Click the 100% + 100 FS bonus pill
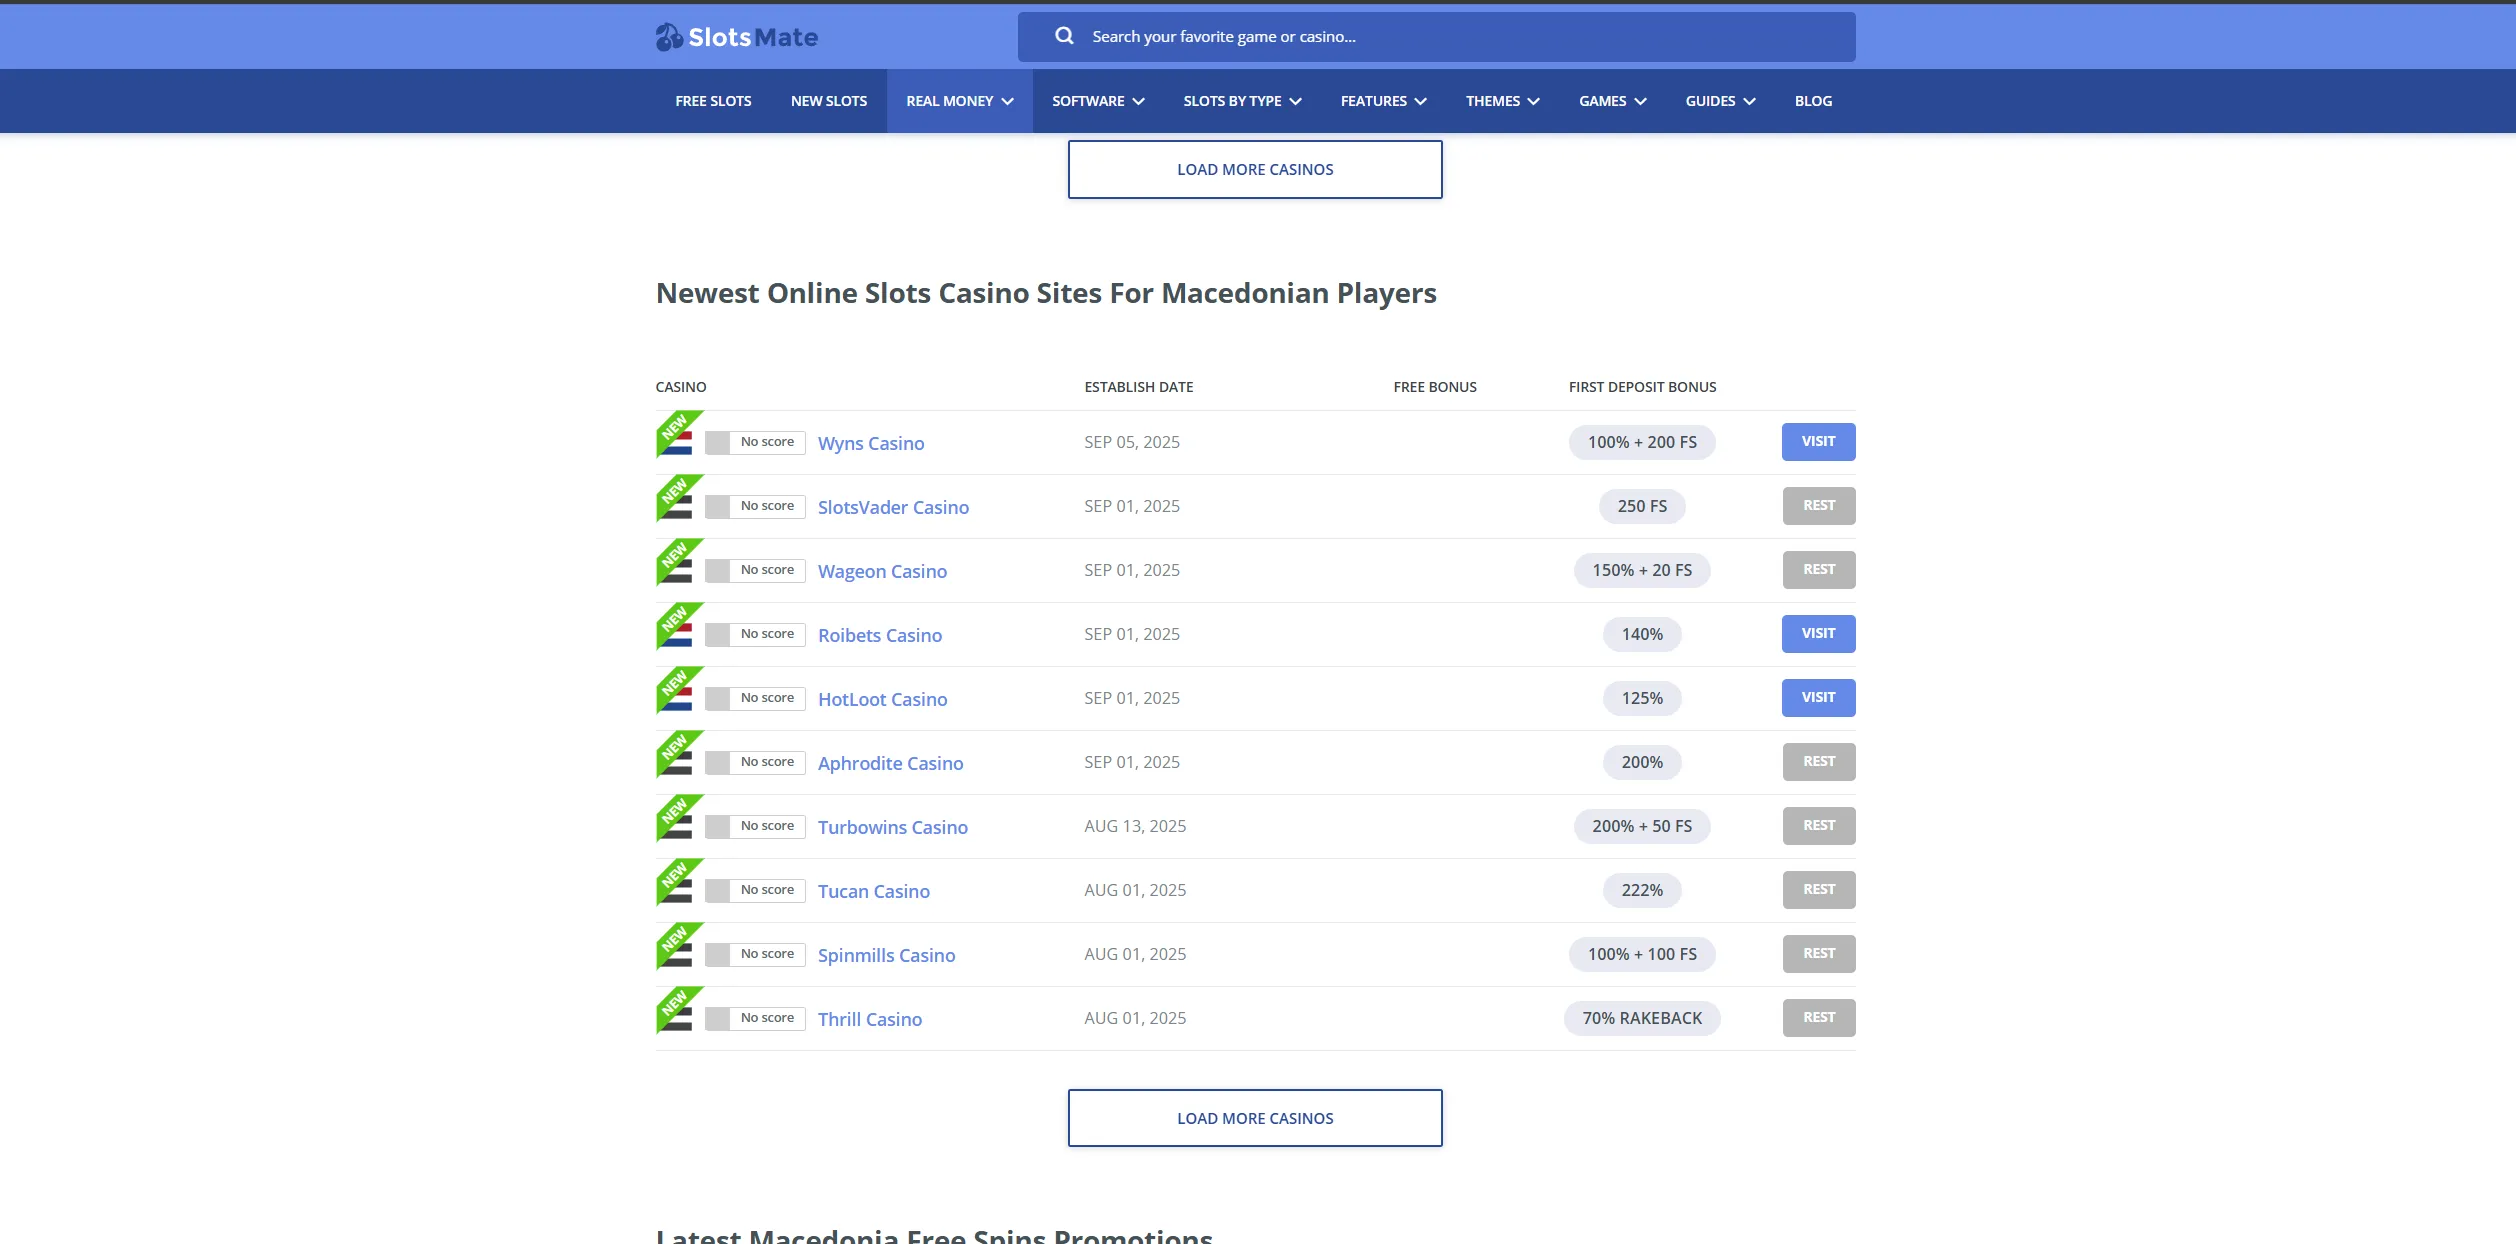The width and height of the screenshot is (2516, 1244). 1642,954
